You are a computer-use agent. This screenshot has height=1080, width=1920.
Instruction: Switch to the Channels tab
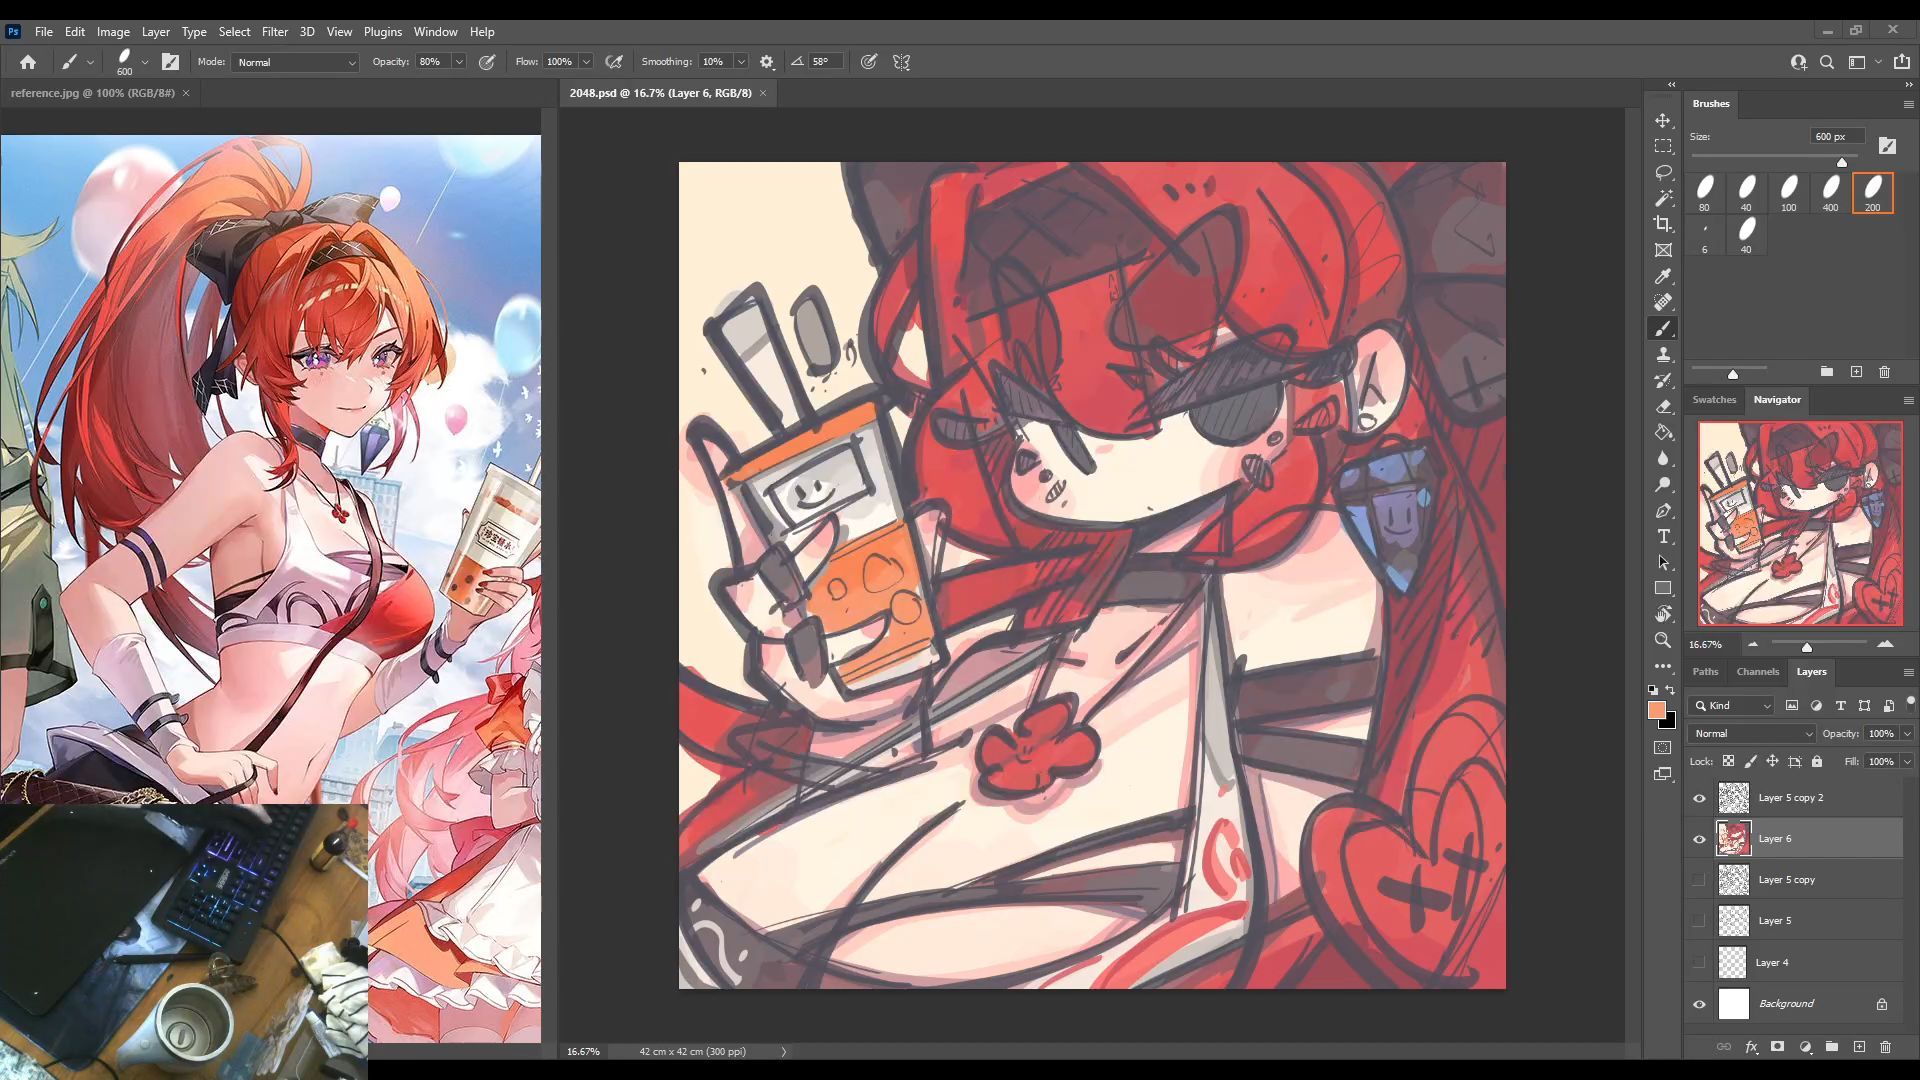1757,672
